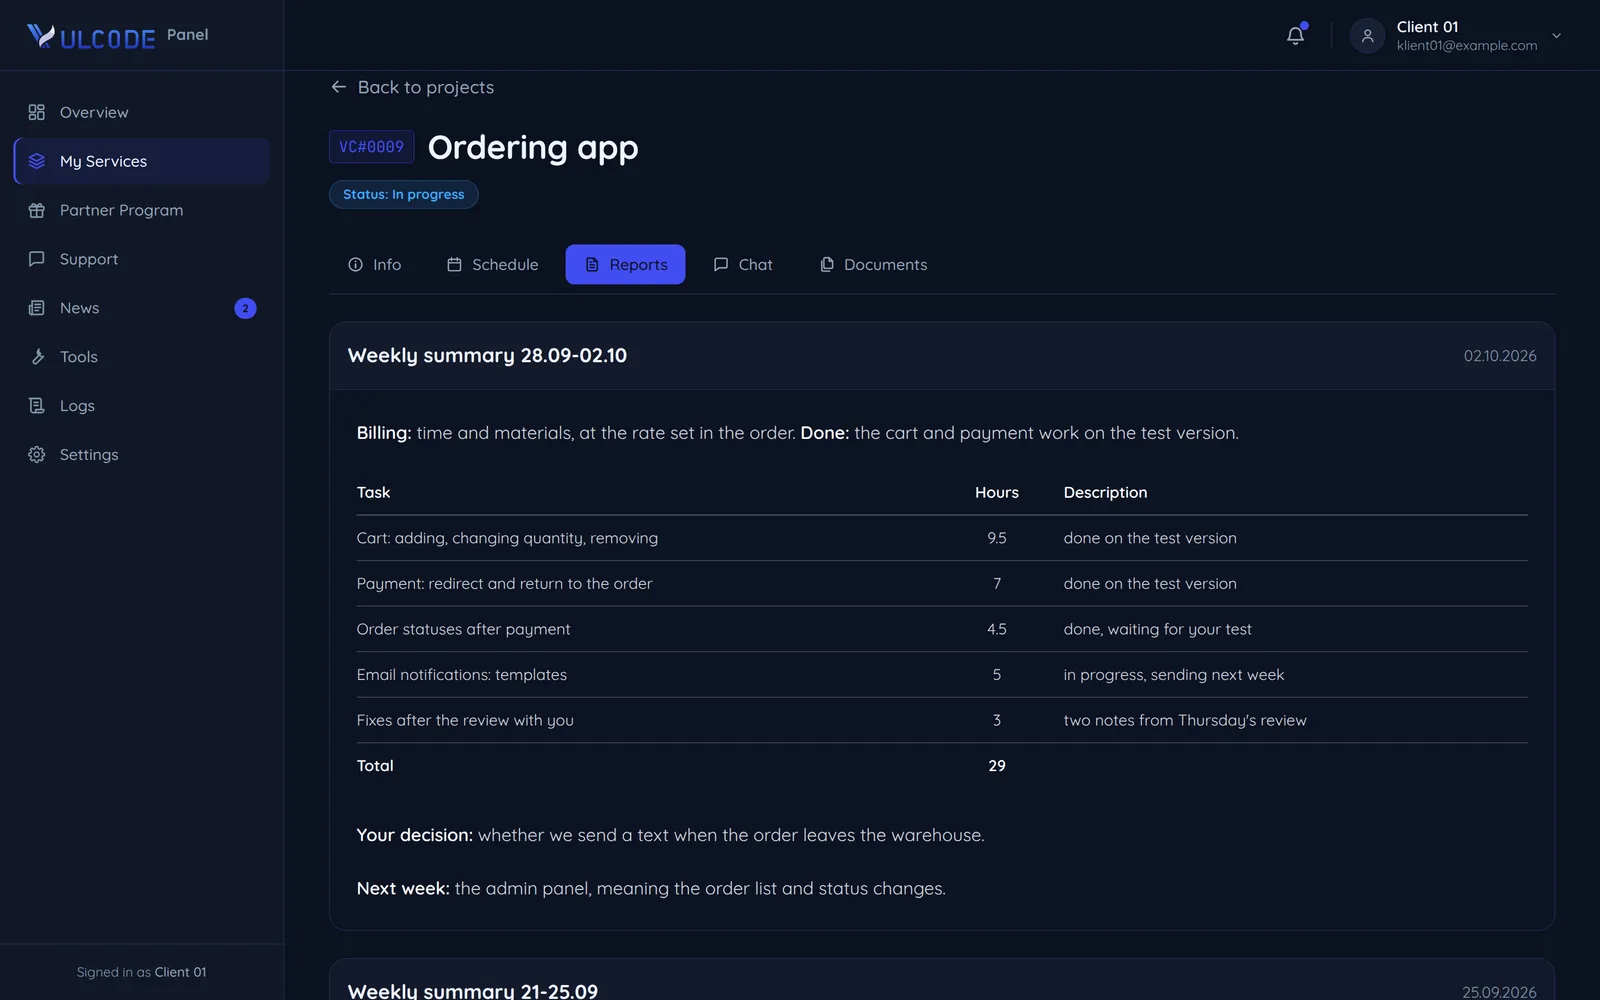Click the Partner Program gift icon
The height and width of the screenshot is (1000, 1600).
click(37, 210)
